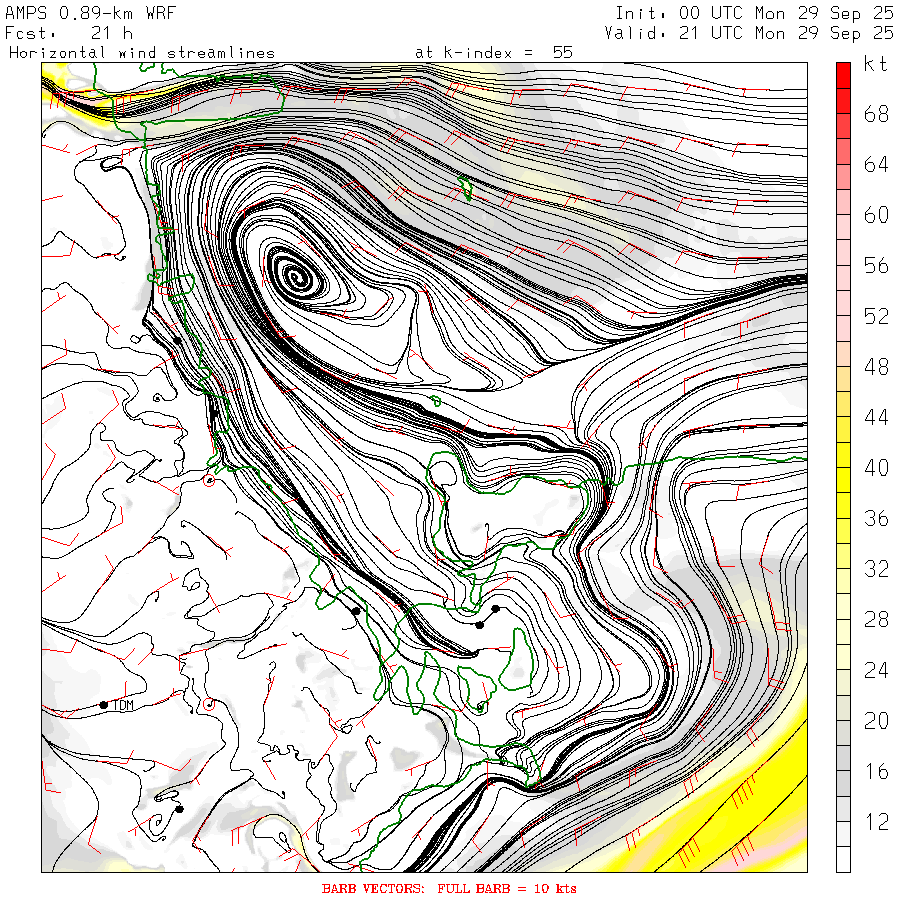Click the 'Valid: 21 UTC Mon 29 Sep 25' text
The width and height of the screenshot is (900, 900).
(749, 33)
